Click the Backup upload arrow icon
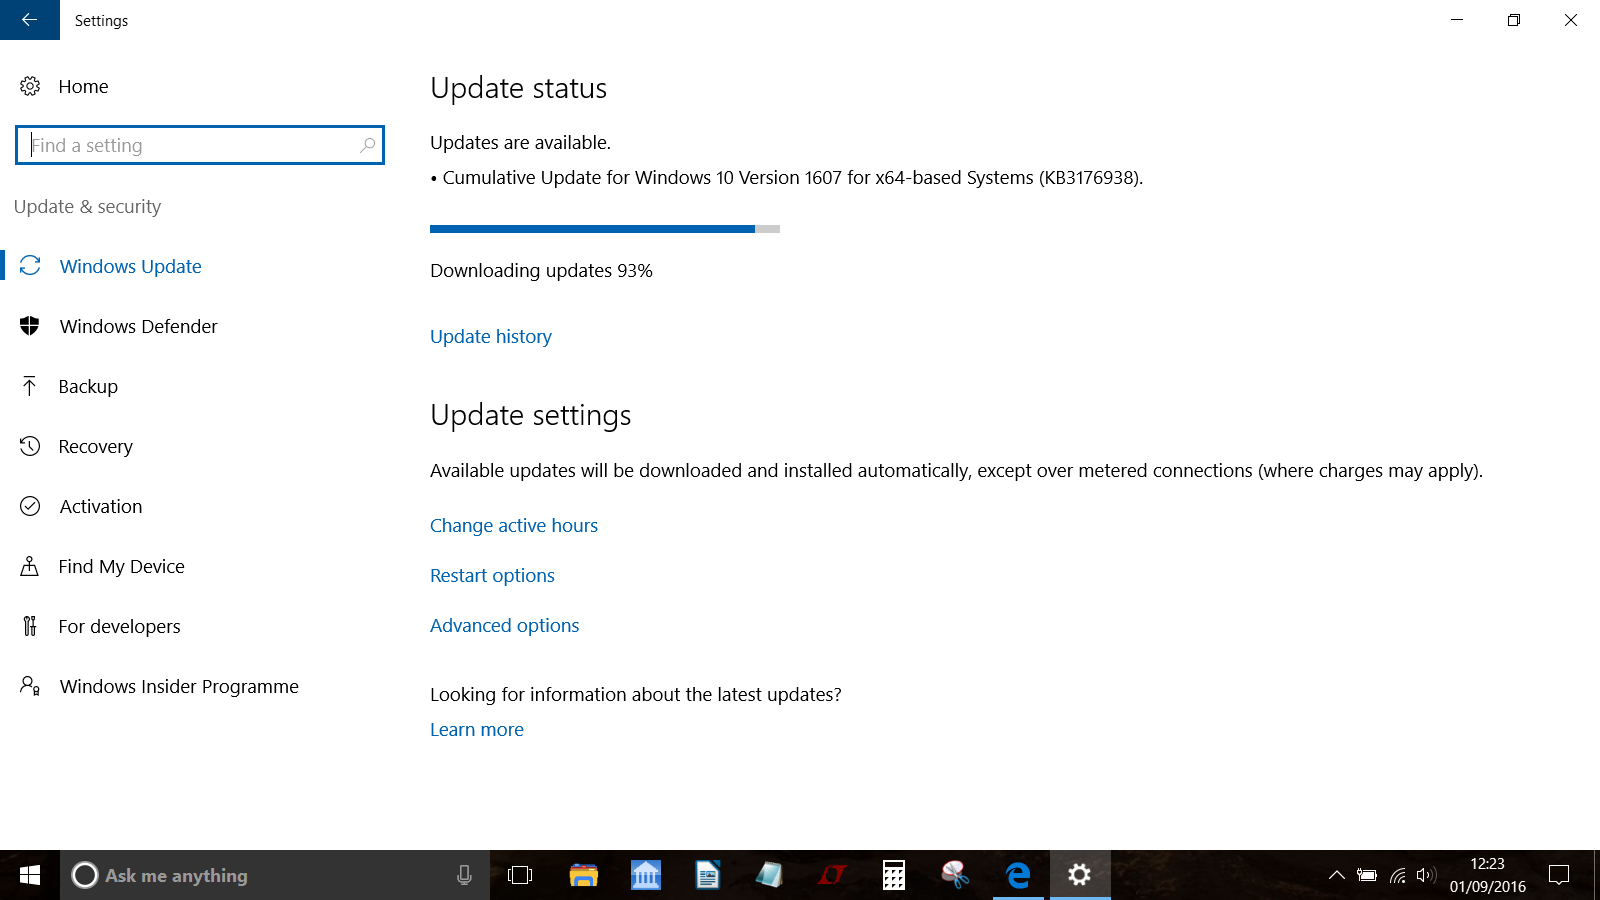The height and width of the screenshot is (900, 1600). tap(30, 386)
